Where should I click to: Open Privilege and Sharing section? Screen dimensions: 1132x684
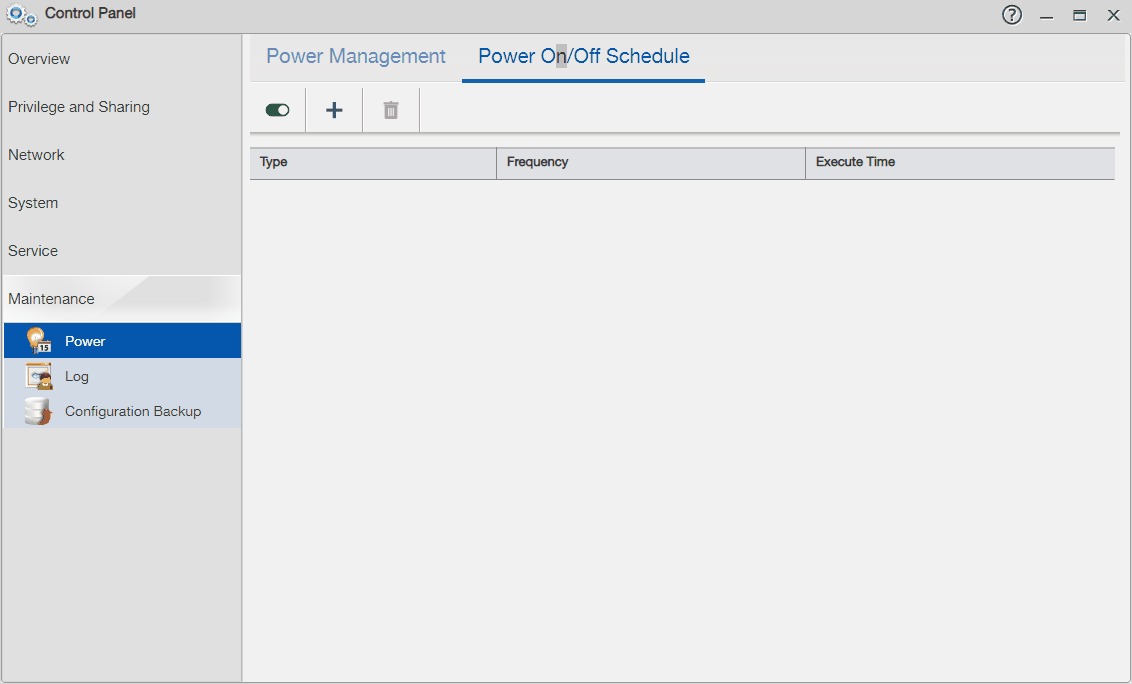pyautogui.click(x=122, y=107)
